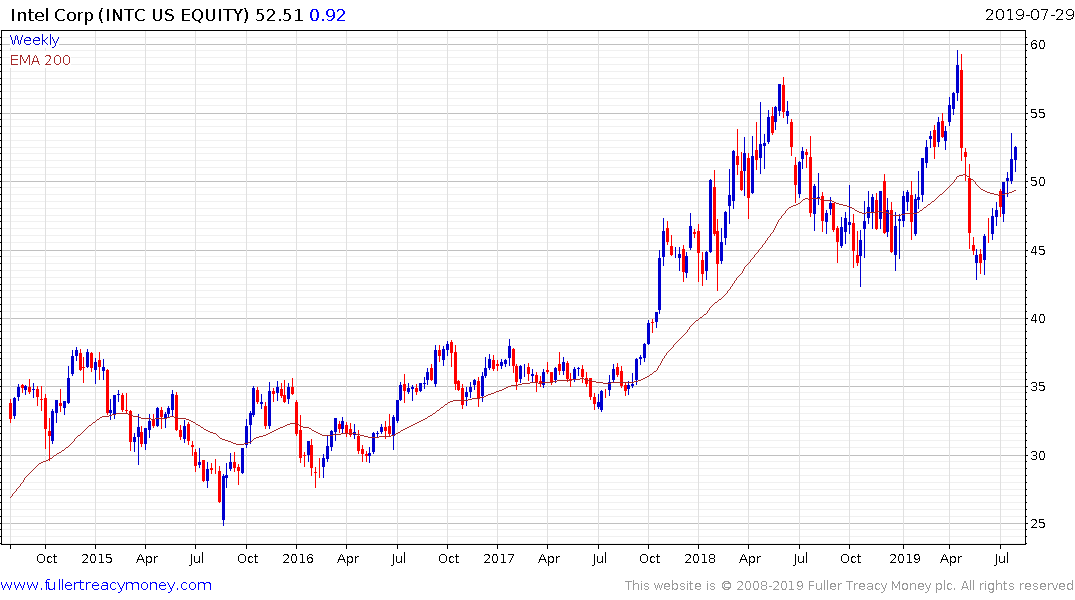Click the 50 price axis label
The width and height of the screenshot is (1075, 600).
coord(1037,182)
